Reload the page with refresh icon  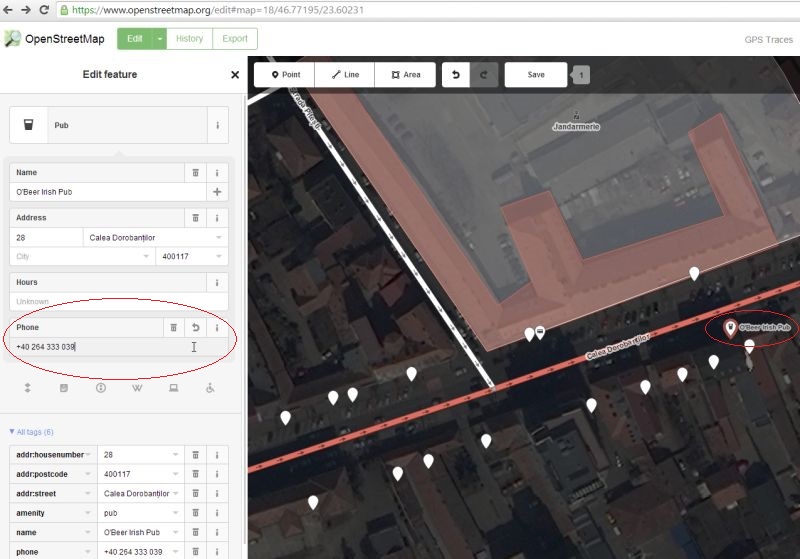click(x=44, y=10)
